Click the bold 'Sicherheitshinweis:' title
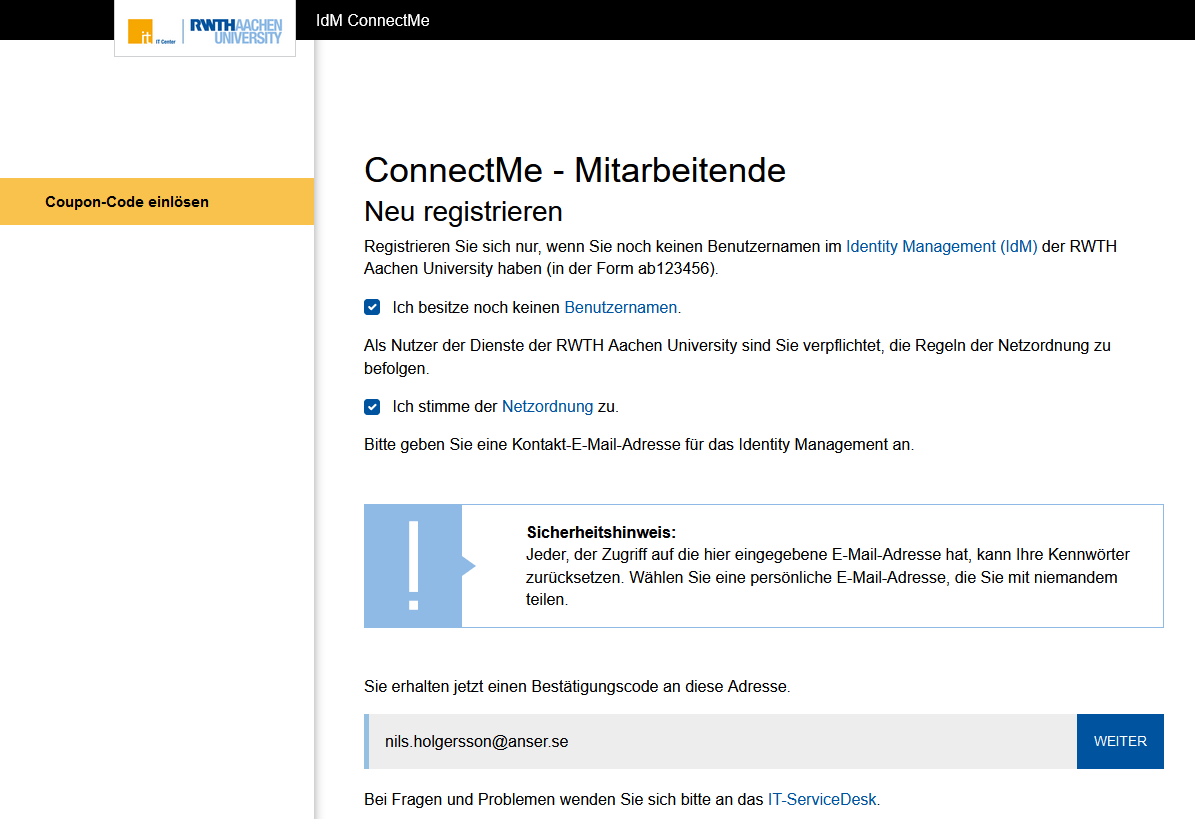 click(601, 533)
